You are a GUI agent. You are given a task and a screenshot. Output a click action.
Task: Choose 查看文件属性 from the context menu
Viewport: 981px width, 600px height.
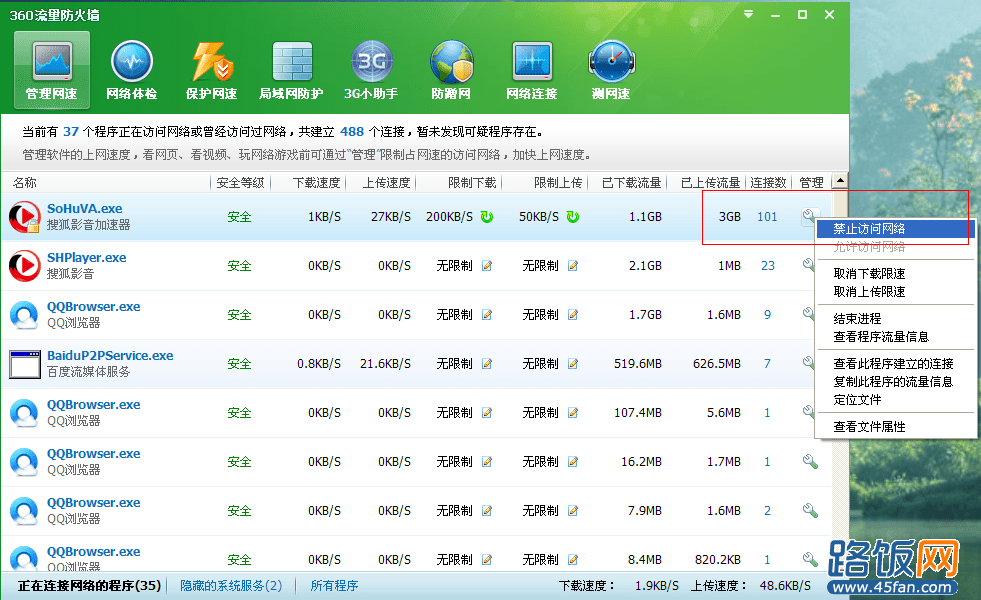(869, 427)
